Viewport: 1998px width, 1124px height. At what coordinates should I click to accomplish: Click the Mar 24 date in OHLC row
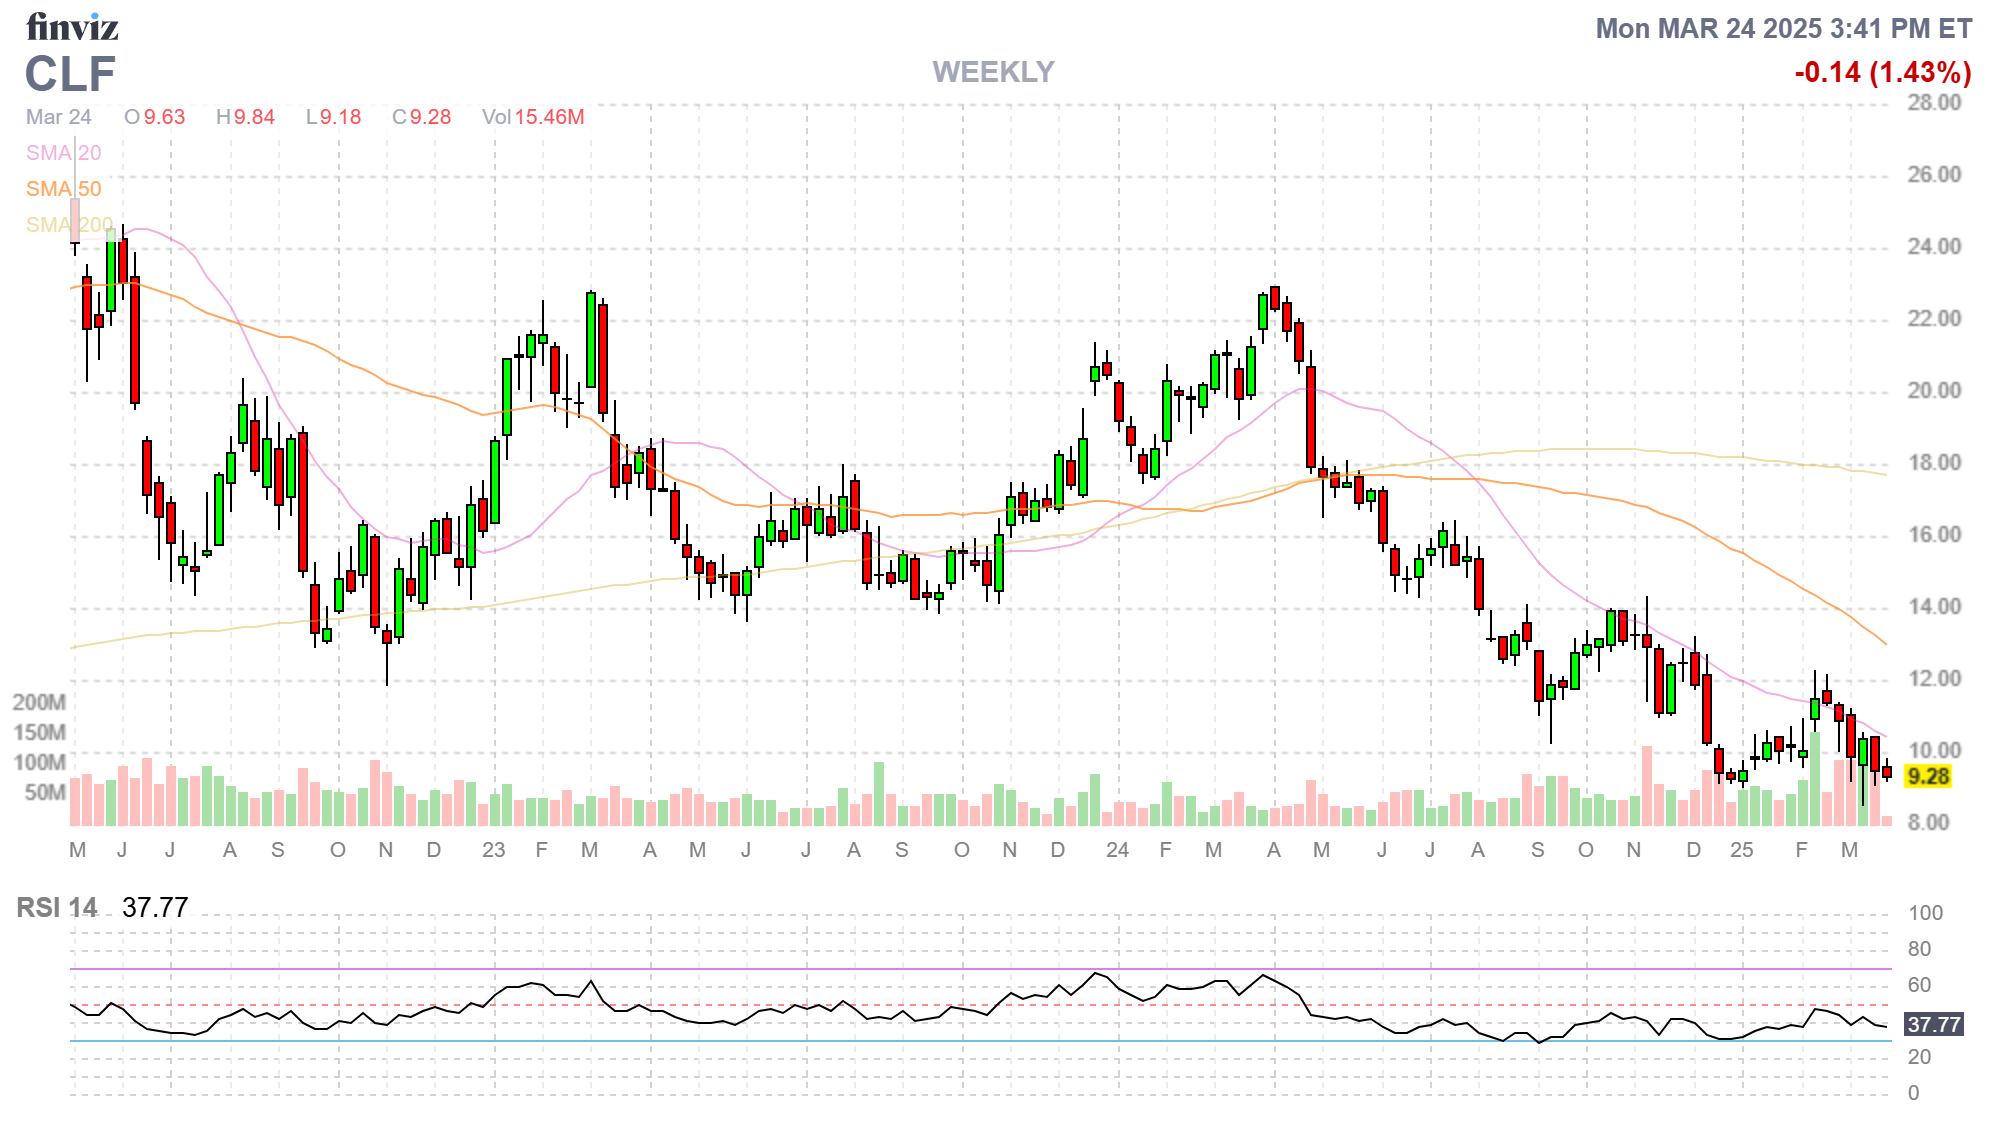coord(58,117)
